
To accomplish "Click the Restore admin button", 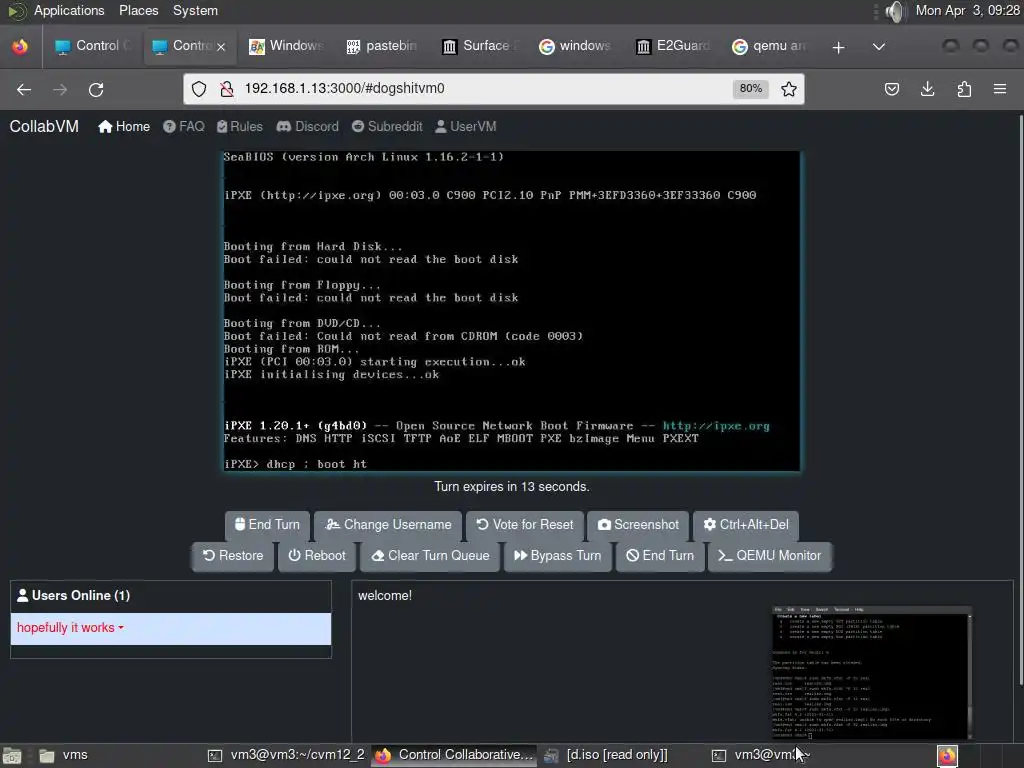I will coord(232,556).
